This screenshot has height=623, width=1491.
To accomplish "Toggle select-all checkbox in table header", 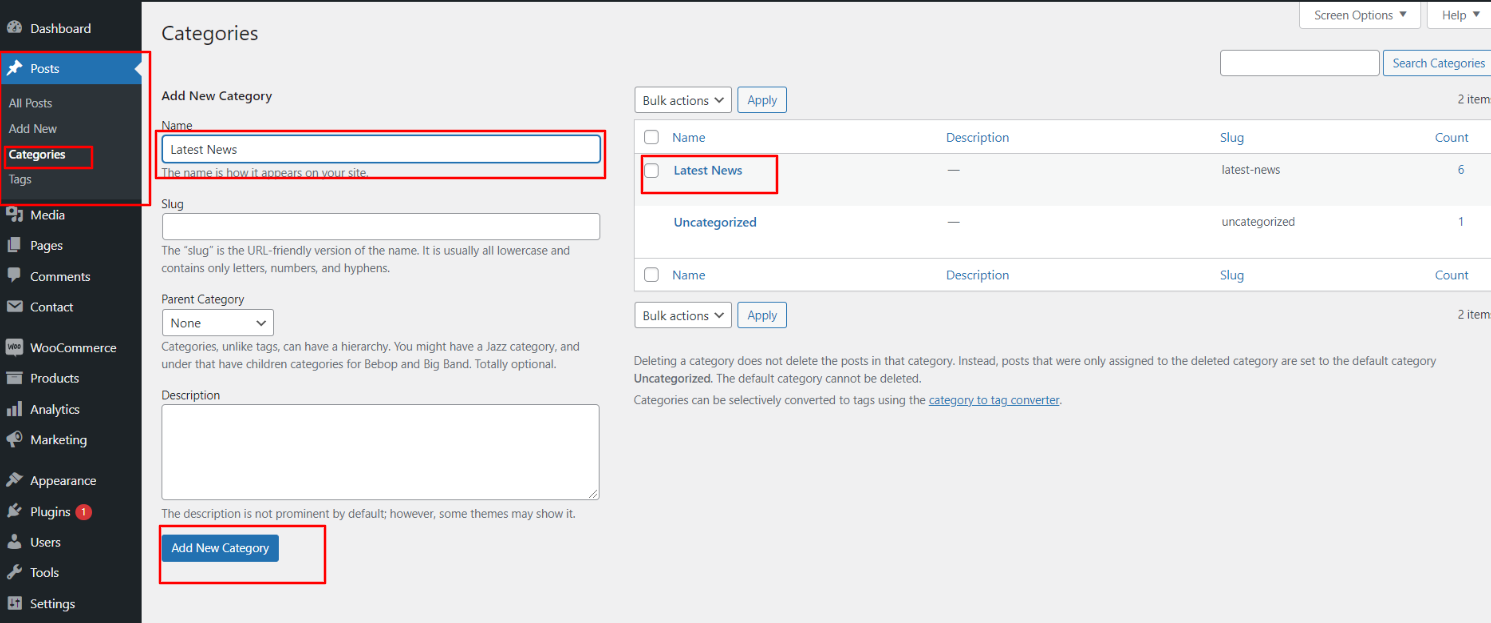I will click(x=652, y=138).
